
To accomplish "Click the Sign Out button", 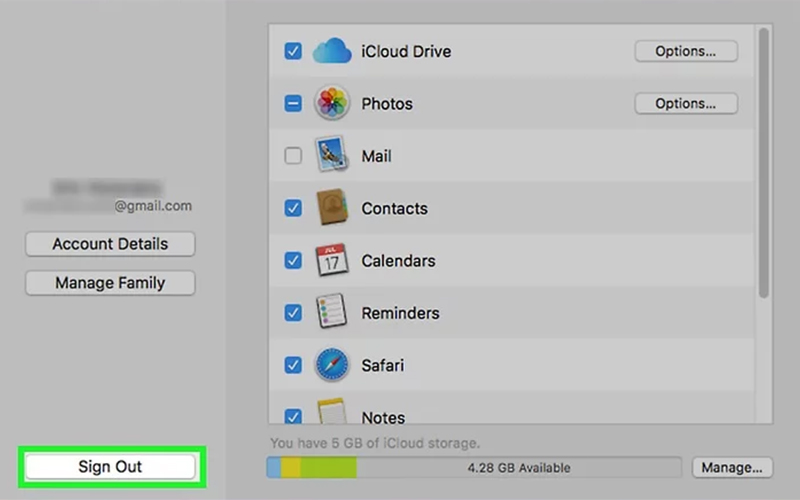I will click(x=110, y=467).
